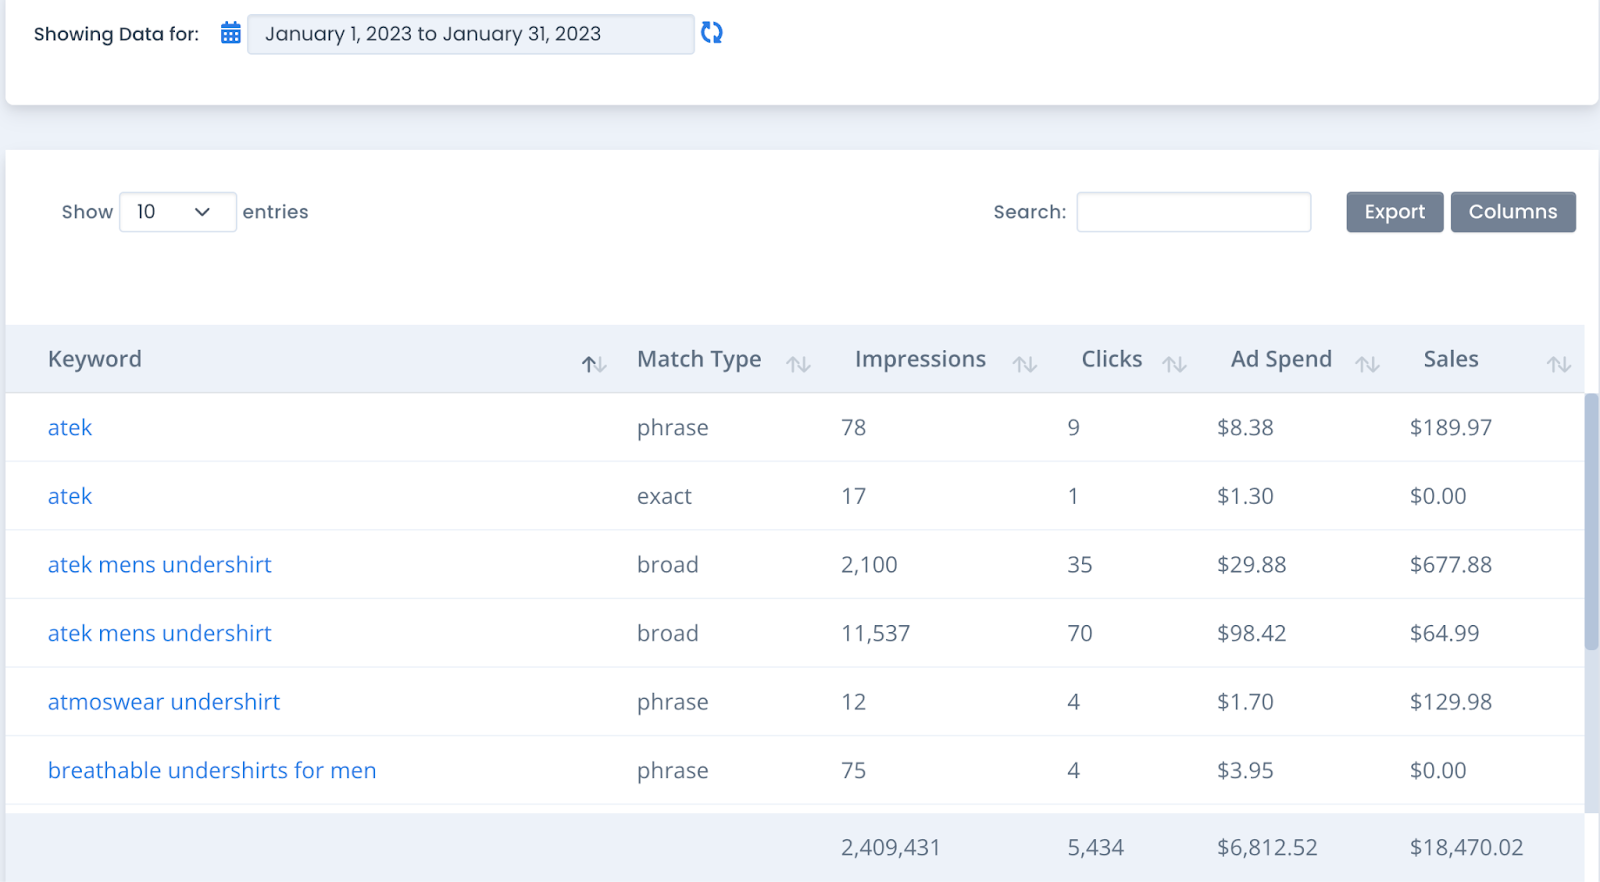The height and width of the screenshot is (882, 1600).
Task: Sort table by Keyword column arrows
Action: click(x=594, y=364)
